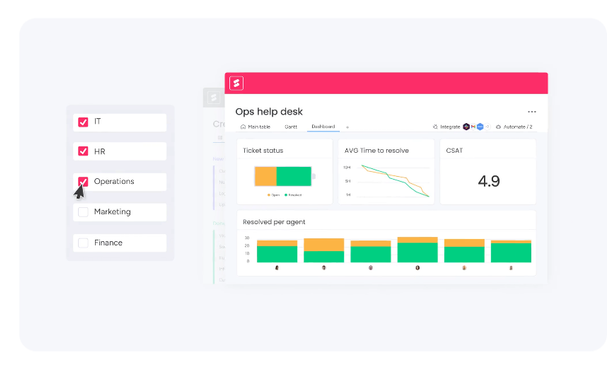
Task: Check the Finance checkbox
Action: click(83, 243)
